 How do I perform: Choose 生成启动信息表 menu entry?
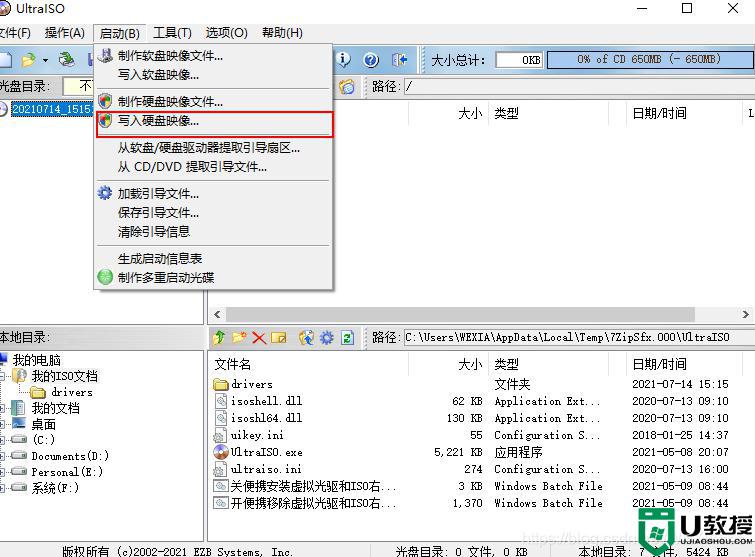(215, 259)
